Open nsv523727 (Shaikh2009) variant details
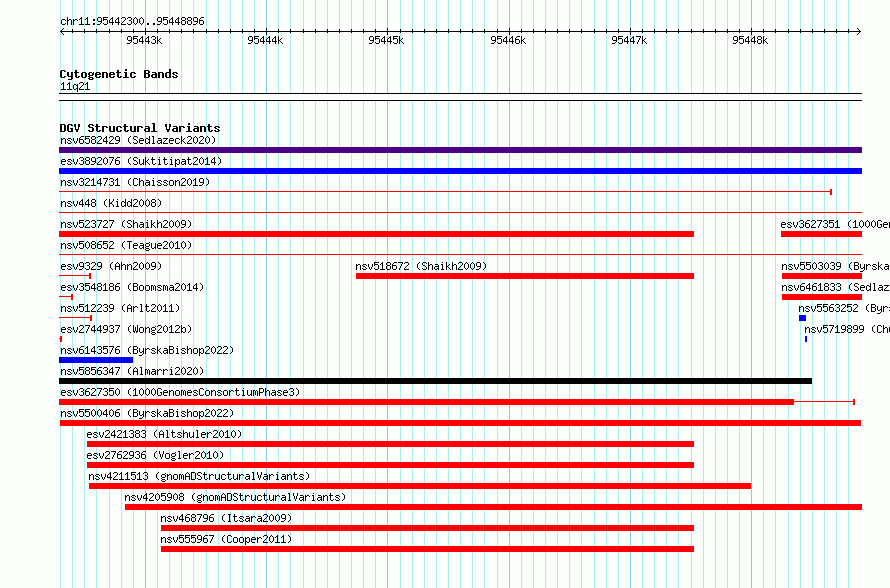The width and height of the screenshot is (890, 588). click(126, 224)
